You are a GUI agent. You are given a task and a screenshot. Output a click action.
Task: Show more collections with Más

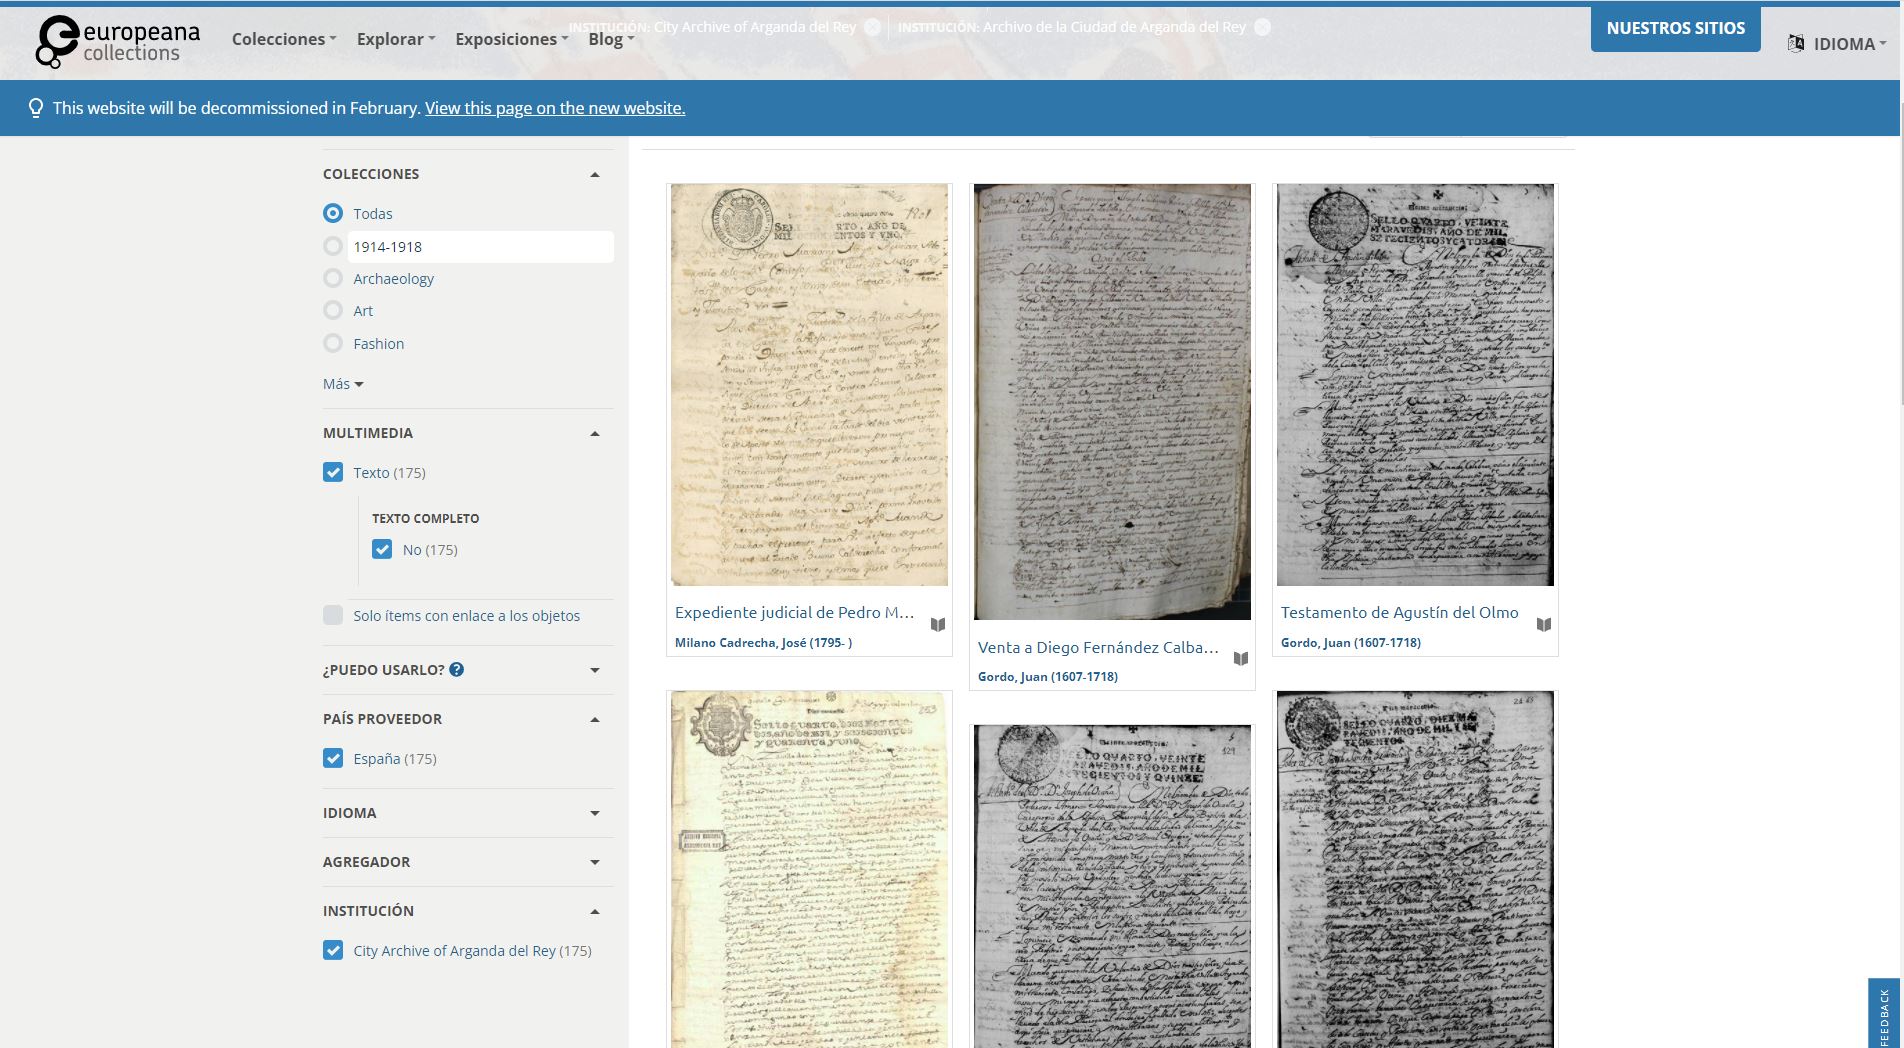click(x=343, y=384)
